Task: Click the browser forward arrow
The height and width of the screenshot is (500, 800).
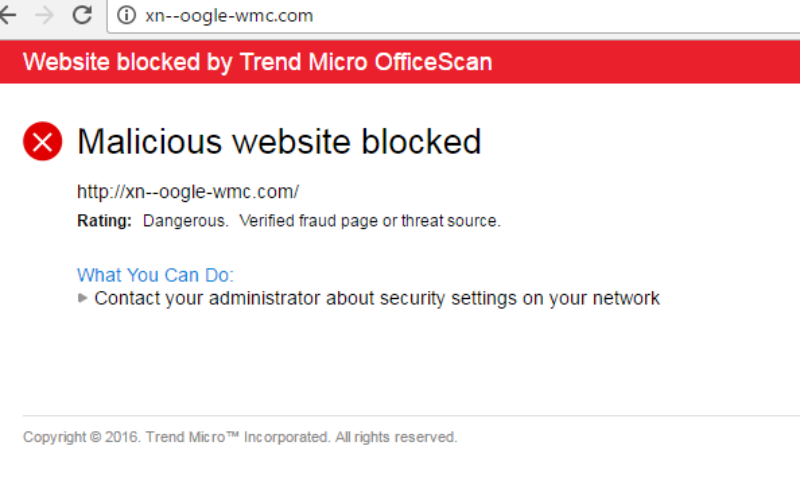Action: (x=44, y=15)
